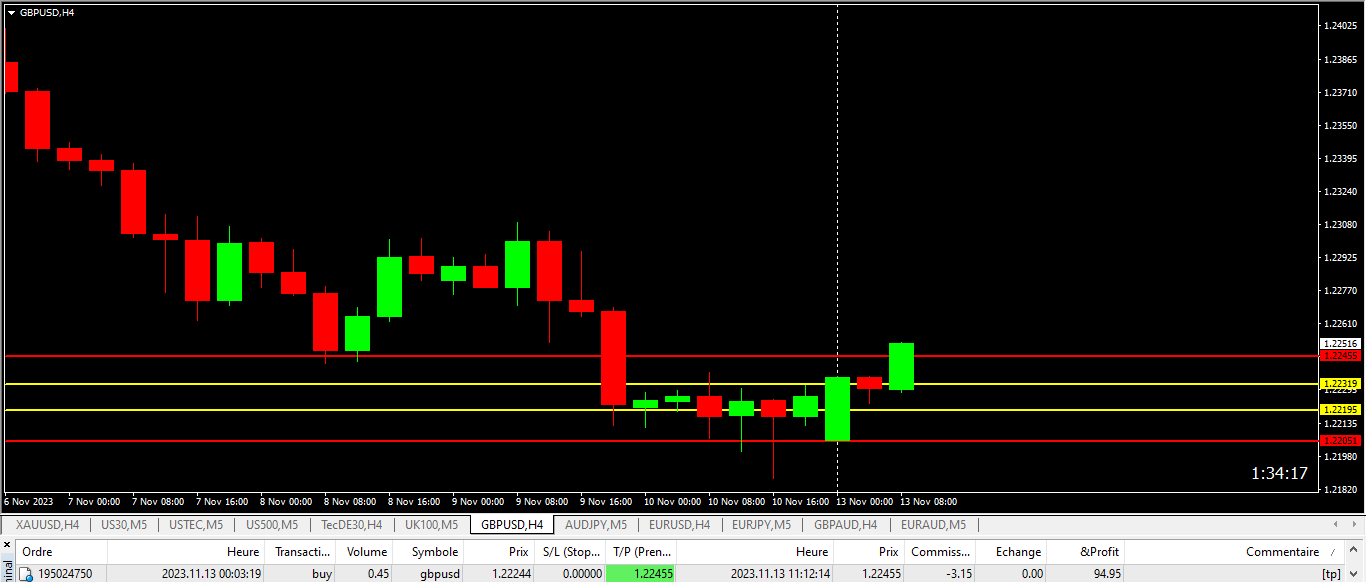
Task: Select the yellow 1.22195 price level label
Action: (x=1341, y=409)
